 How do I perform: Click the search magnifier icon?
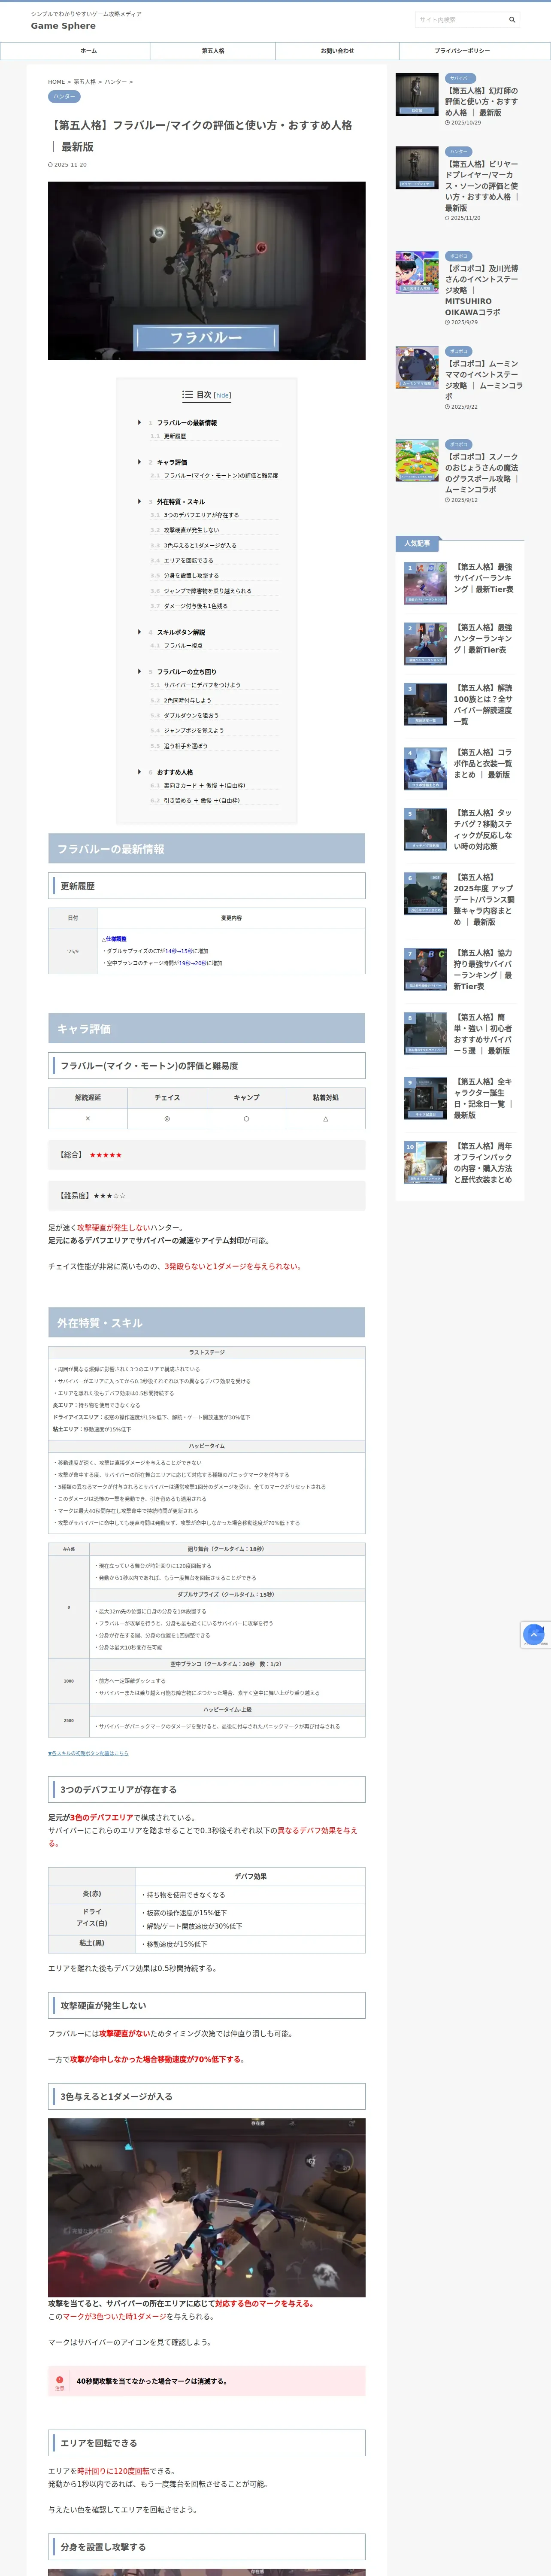[x=512, y=19]
